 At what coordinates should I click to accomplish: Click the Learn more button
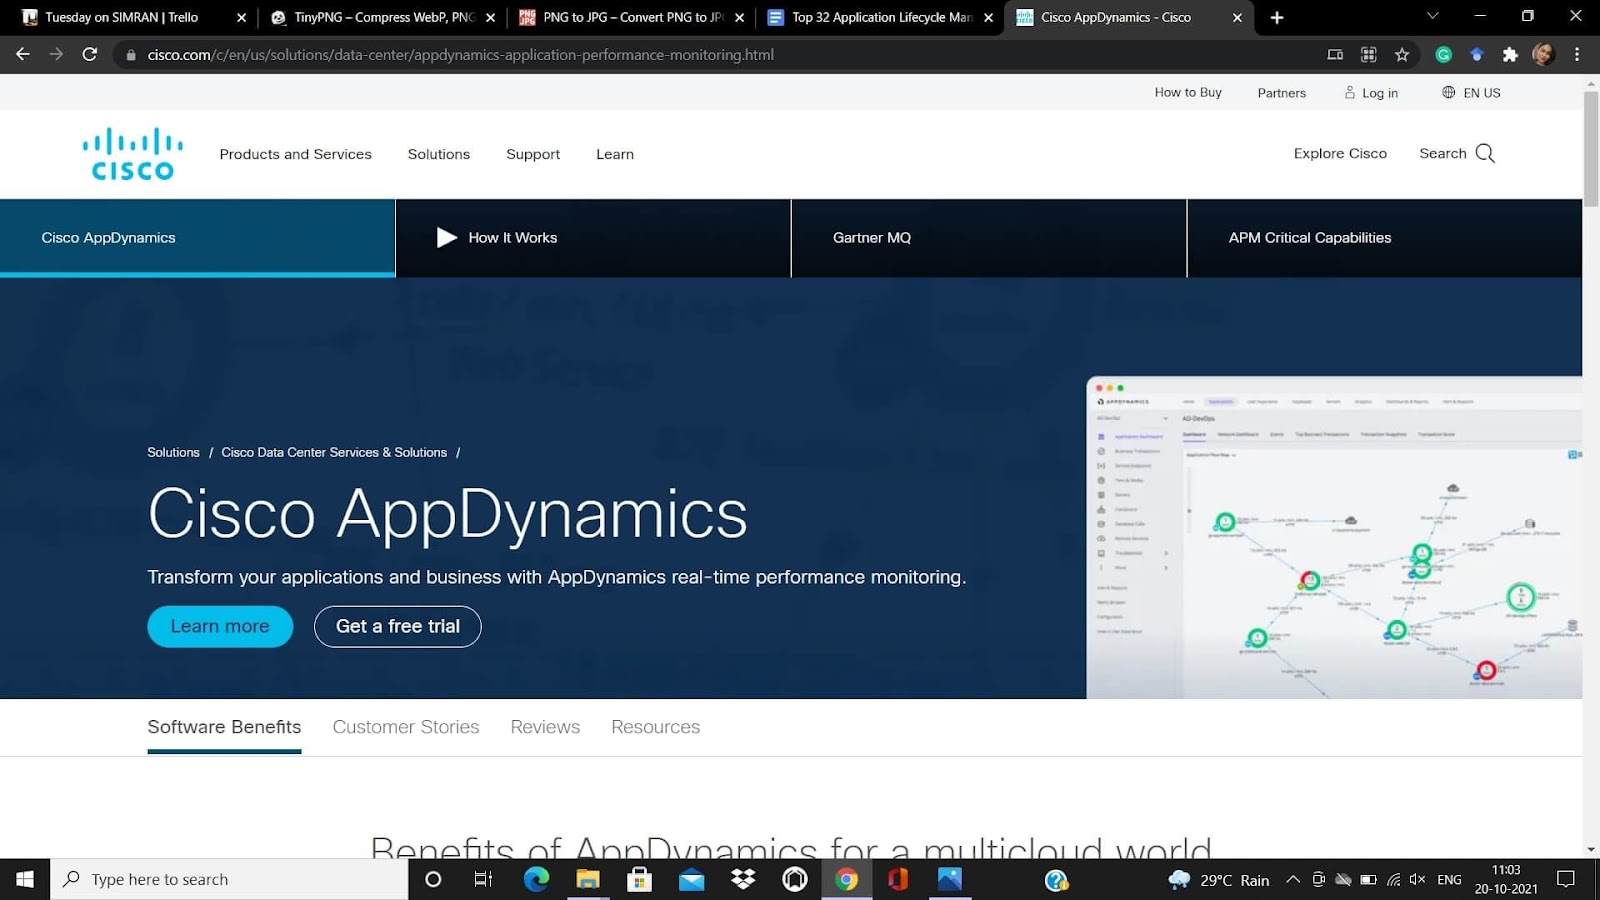point(220,626)
